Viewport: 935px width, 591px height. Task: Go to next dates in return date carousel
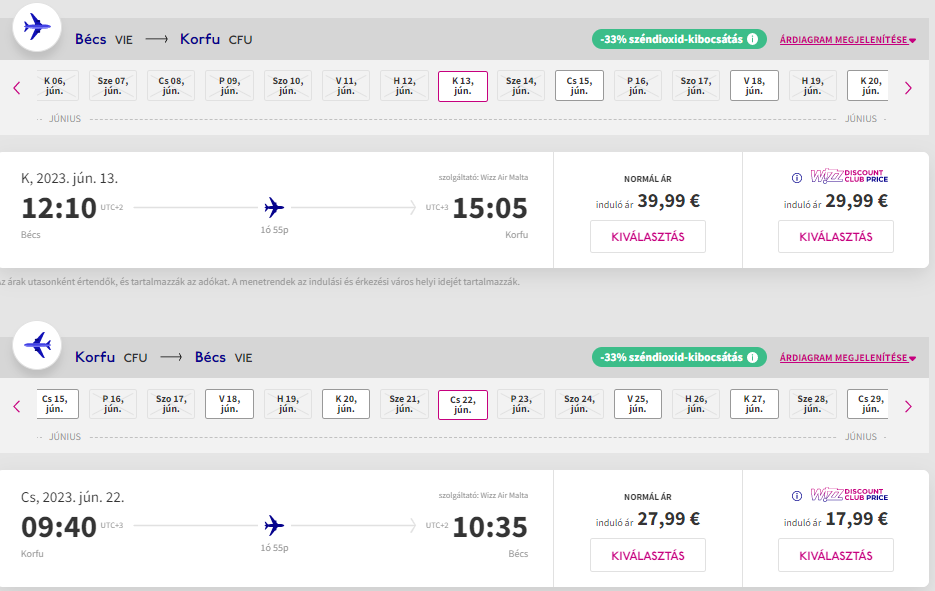tap(908, 406)
